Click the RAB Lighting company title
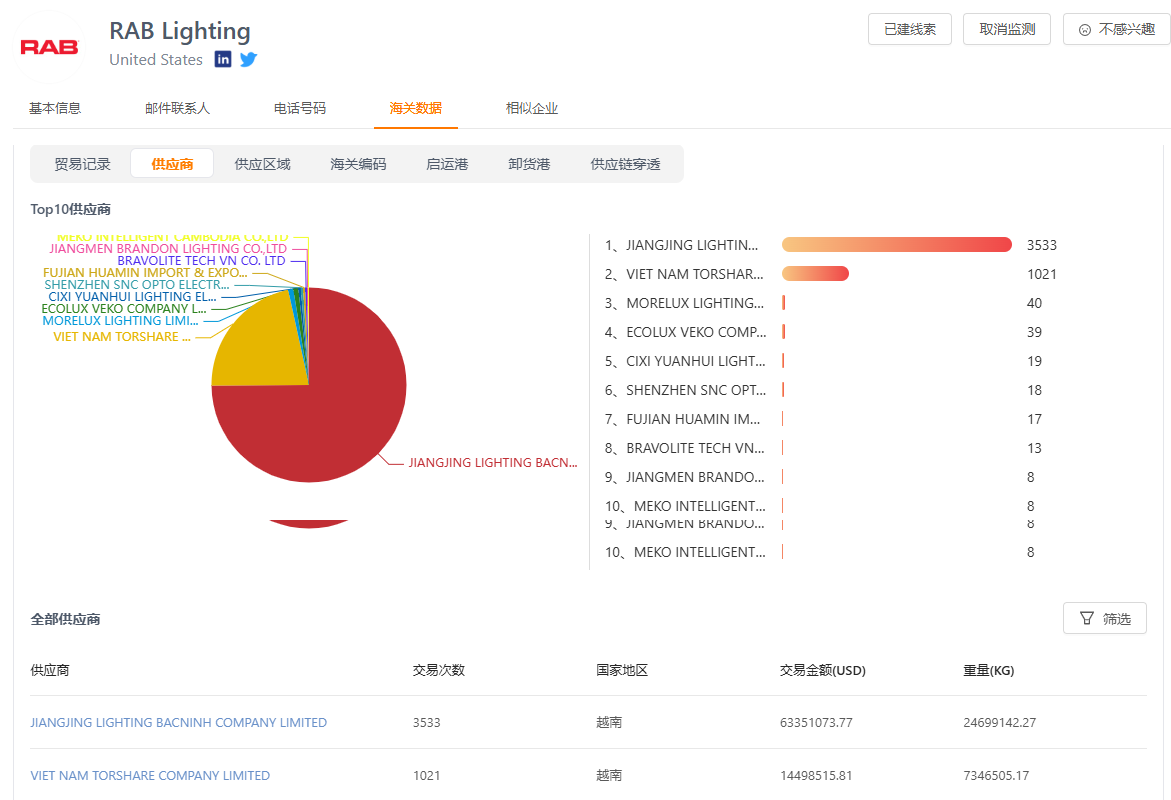1171x800 pixels. click(x=180, y=31)
